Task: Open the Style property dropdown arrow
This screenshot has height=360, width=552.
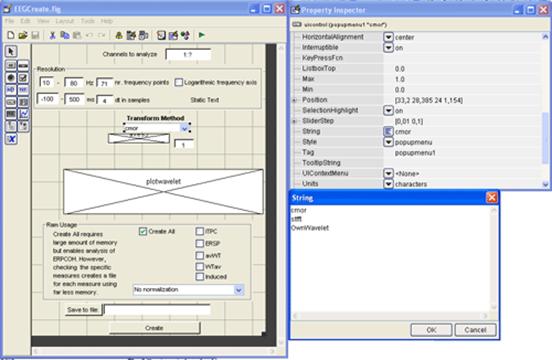Action: tap(388, 142)
